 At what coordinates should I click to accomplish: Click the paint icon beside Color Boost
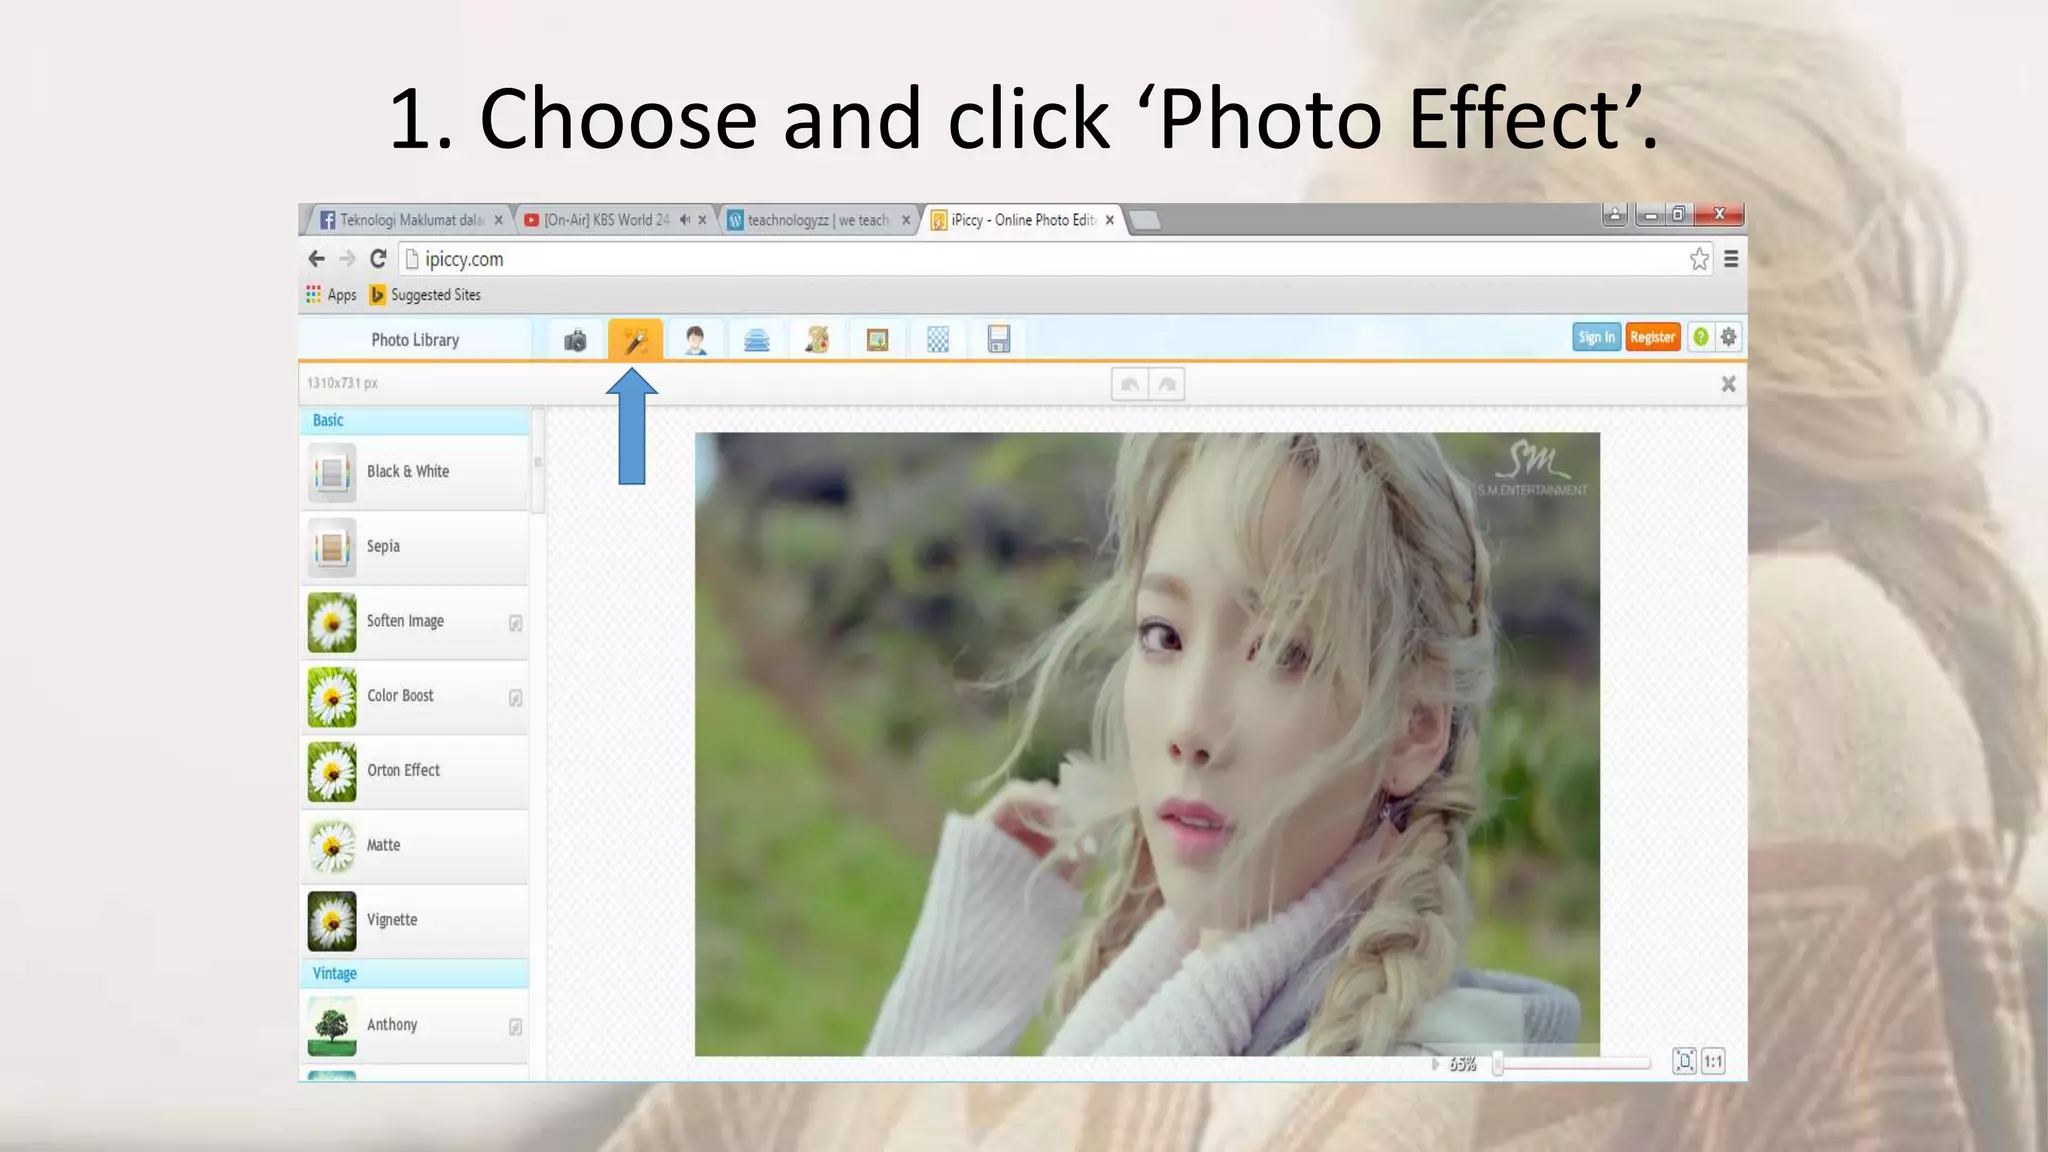pyautogui.click(x=515, y=698)
